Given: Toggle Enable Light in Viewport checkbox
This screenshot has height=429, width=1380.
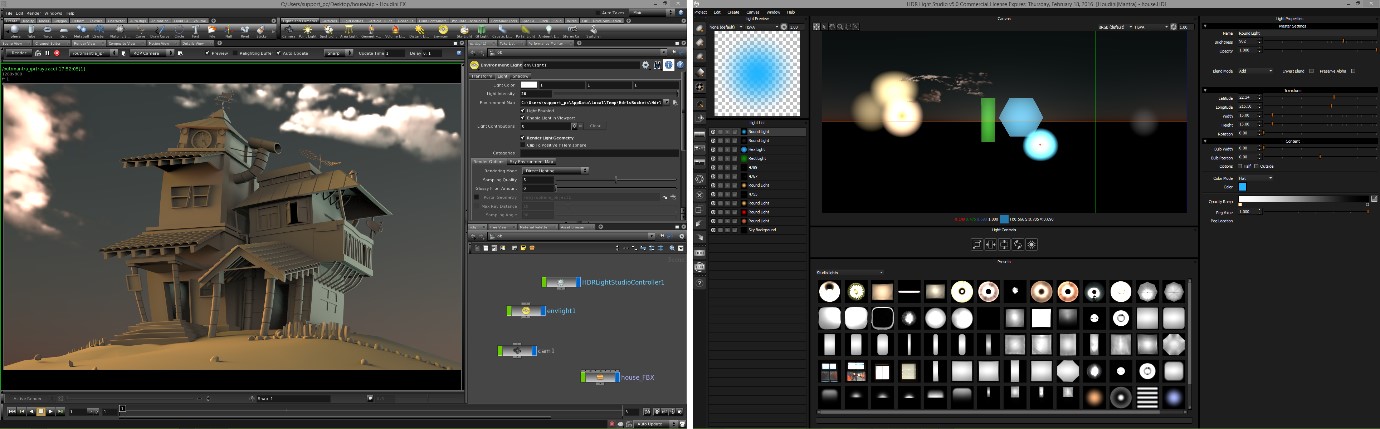Looking at the screenshot, I should pos(522,118).
